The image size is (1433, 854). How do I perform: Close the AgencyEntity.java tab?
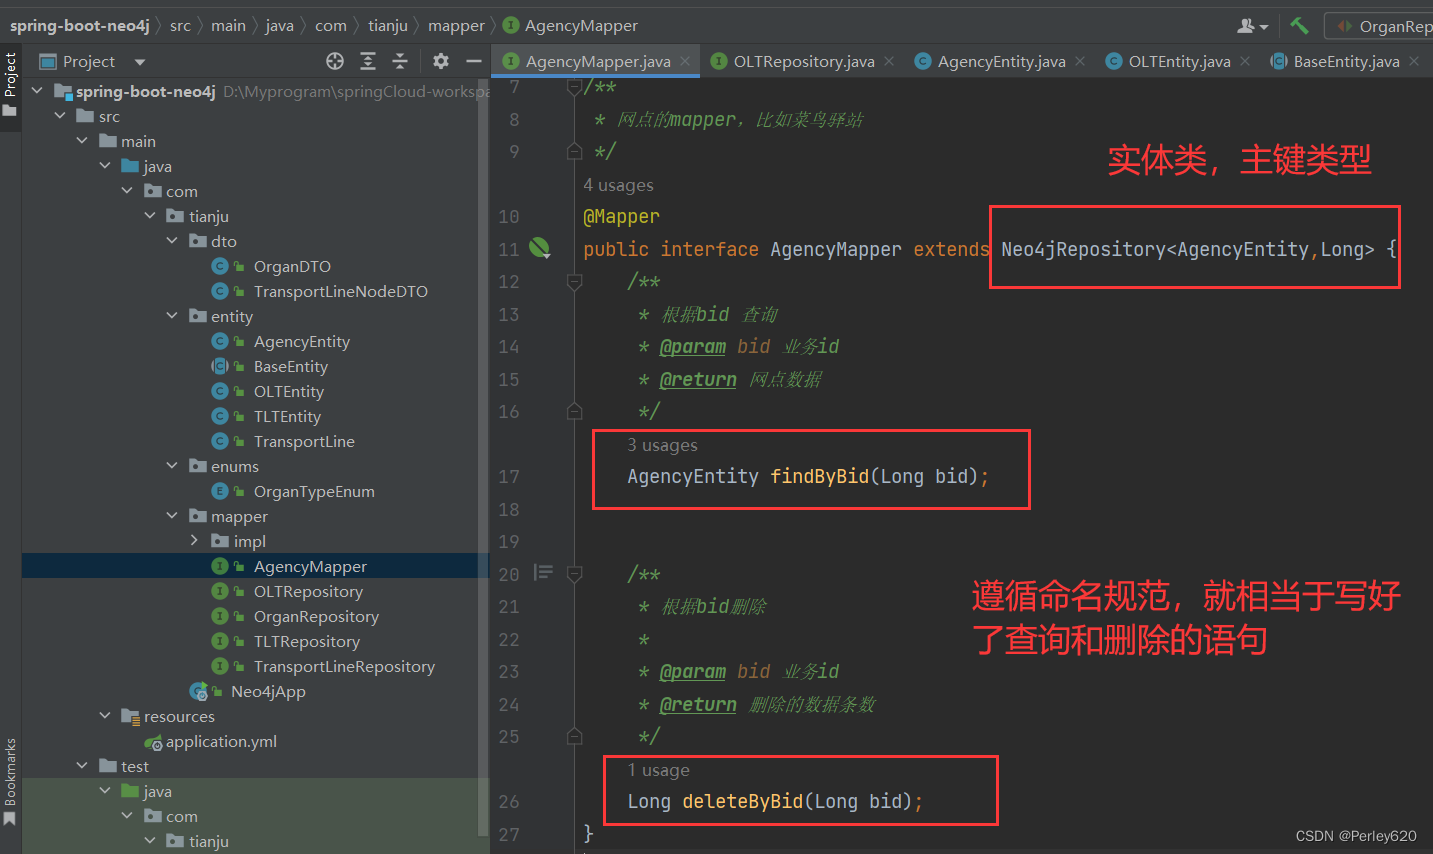click(1080, 61)
